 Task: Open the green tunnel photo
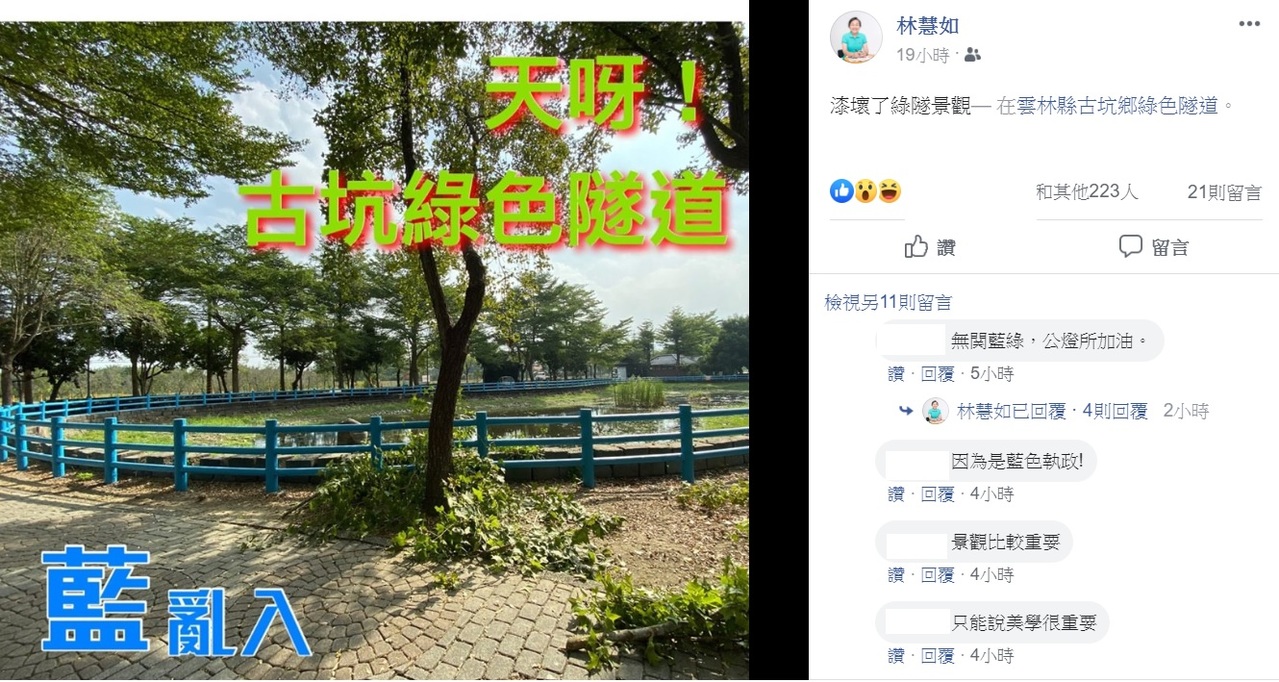point(374,350)
